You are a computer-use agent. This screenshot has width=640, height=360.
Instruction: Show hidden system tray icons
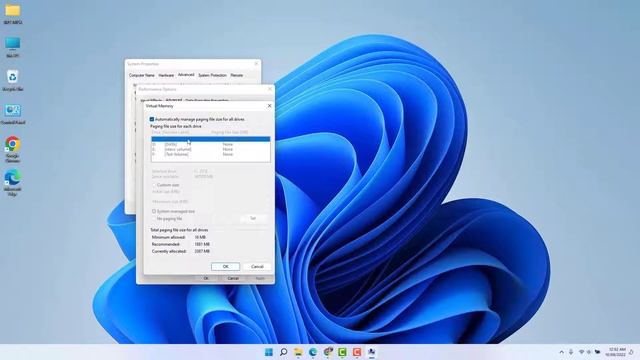click(x=562, y=352)
